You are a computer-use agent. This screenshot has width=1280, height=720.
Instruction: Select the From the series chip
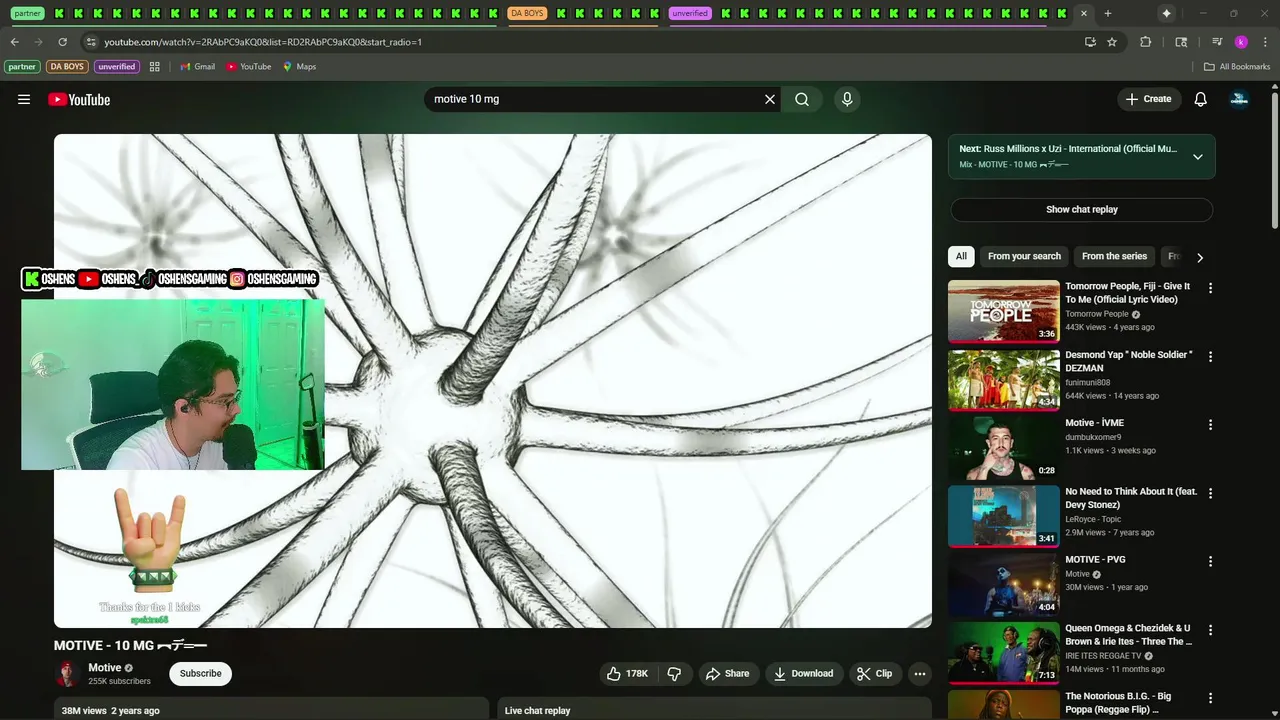tap(1114, 257)
